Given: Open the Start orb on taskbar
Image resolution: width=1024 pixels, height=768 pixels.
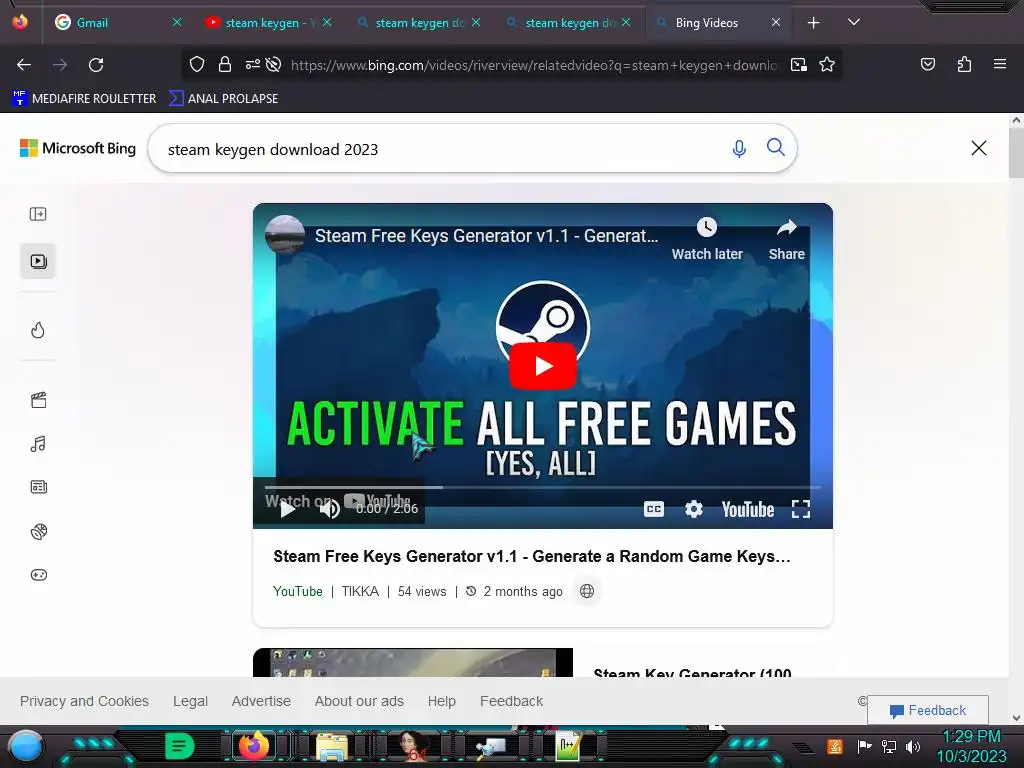Looking at the screenshot, I should [x=26, y=746].
